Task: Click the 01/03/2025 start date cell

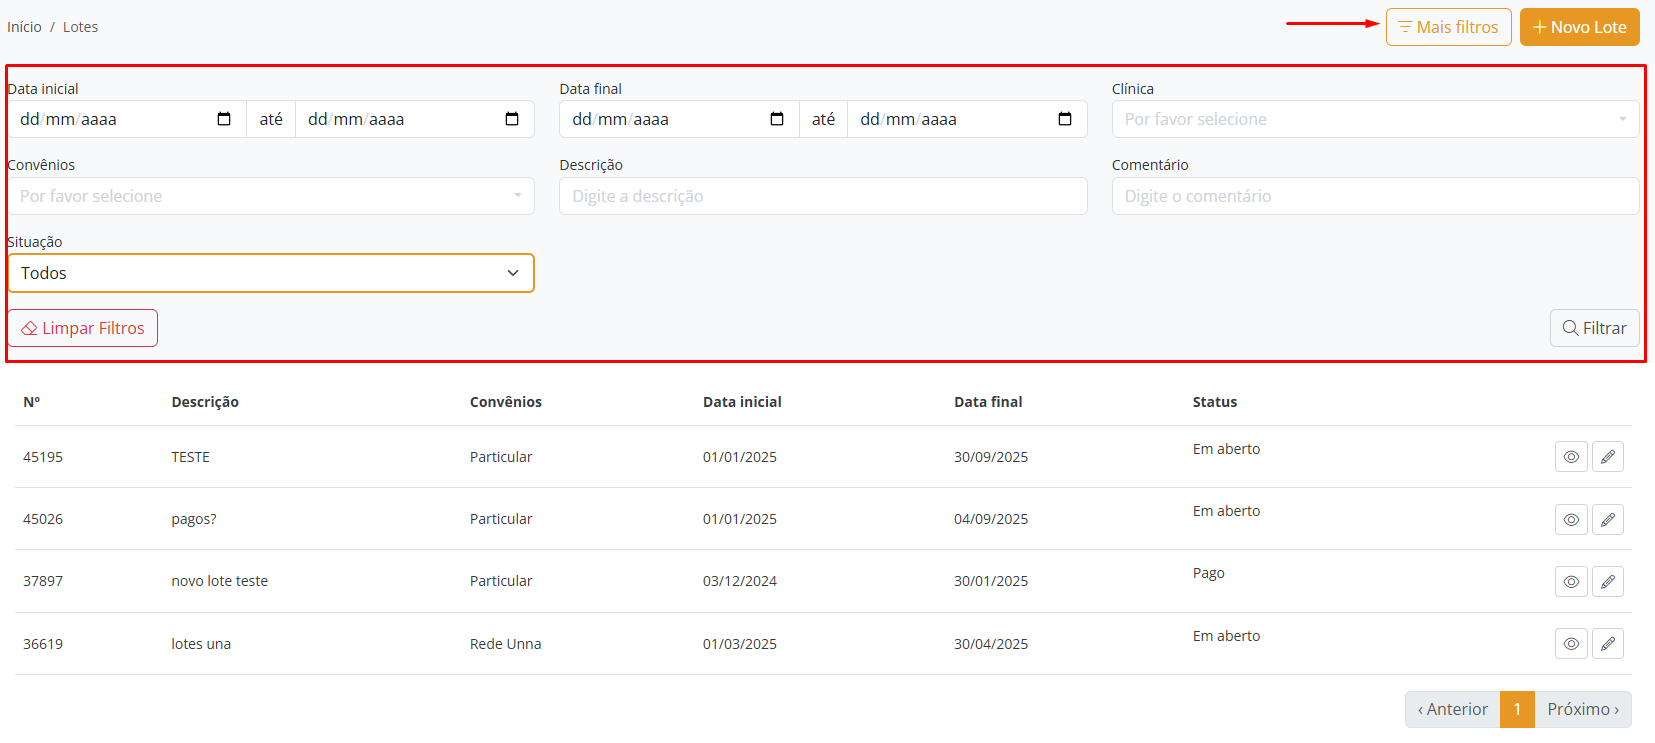Action: [740, 644]
